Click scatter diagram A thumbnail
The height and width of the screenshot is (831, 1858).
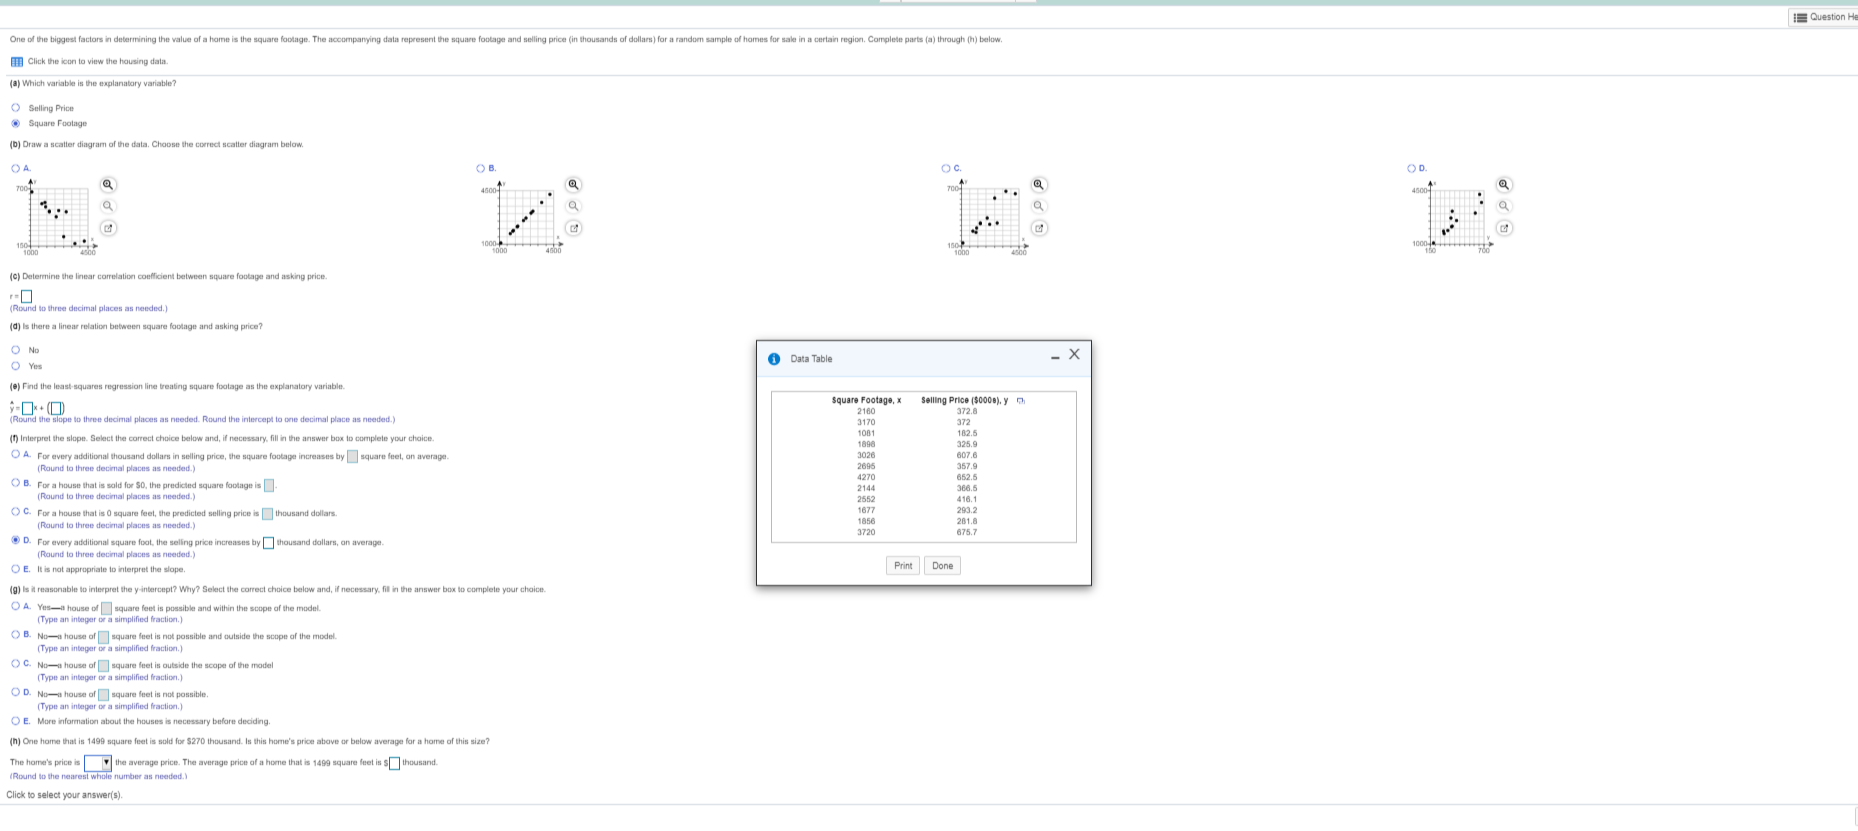[57, 215]
